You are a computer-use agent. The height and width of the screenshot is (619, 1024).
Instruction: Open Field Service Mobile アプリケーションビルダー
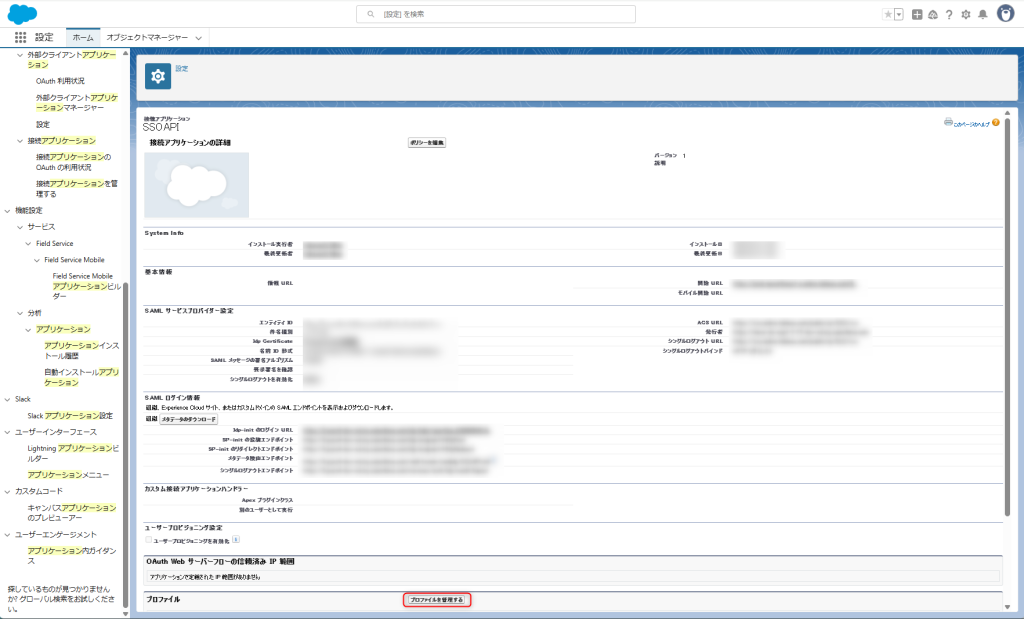(87, 286)
